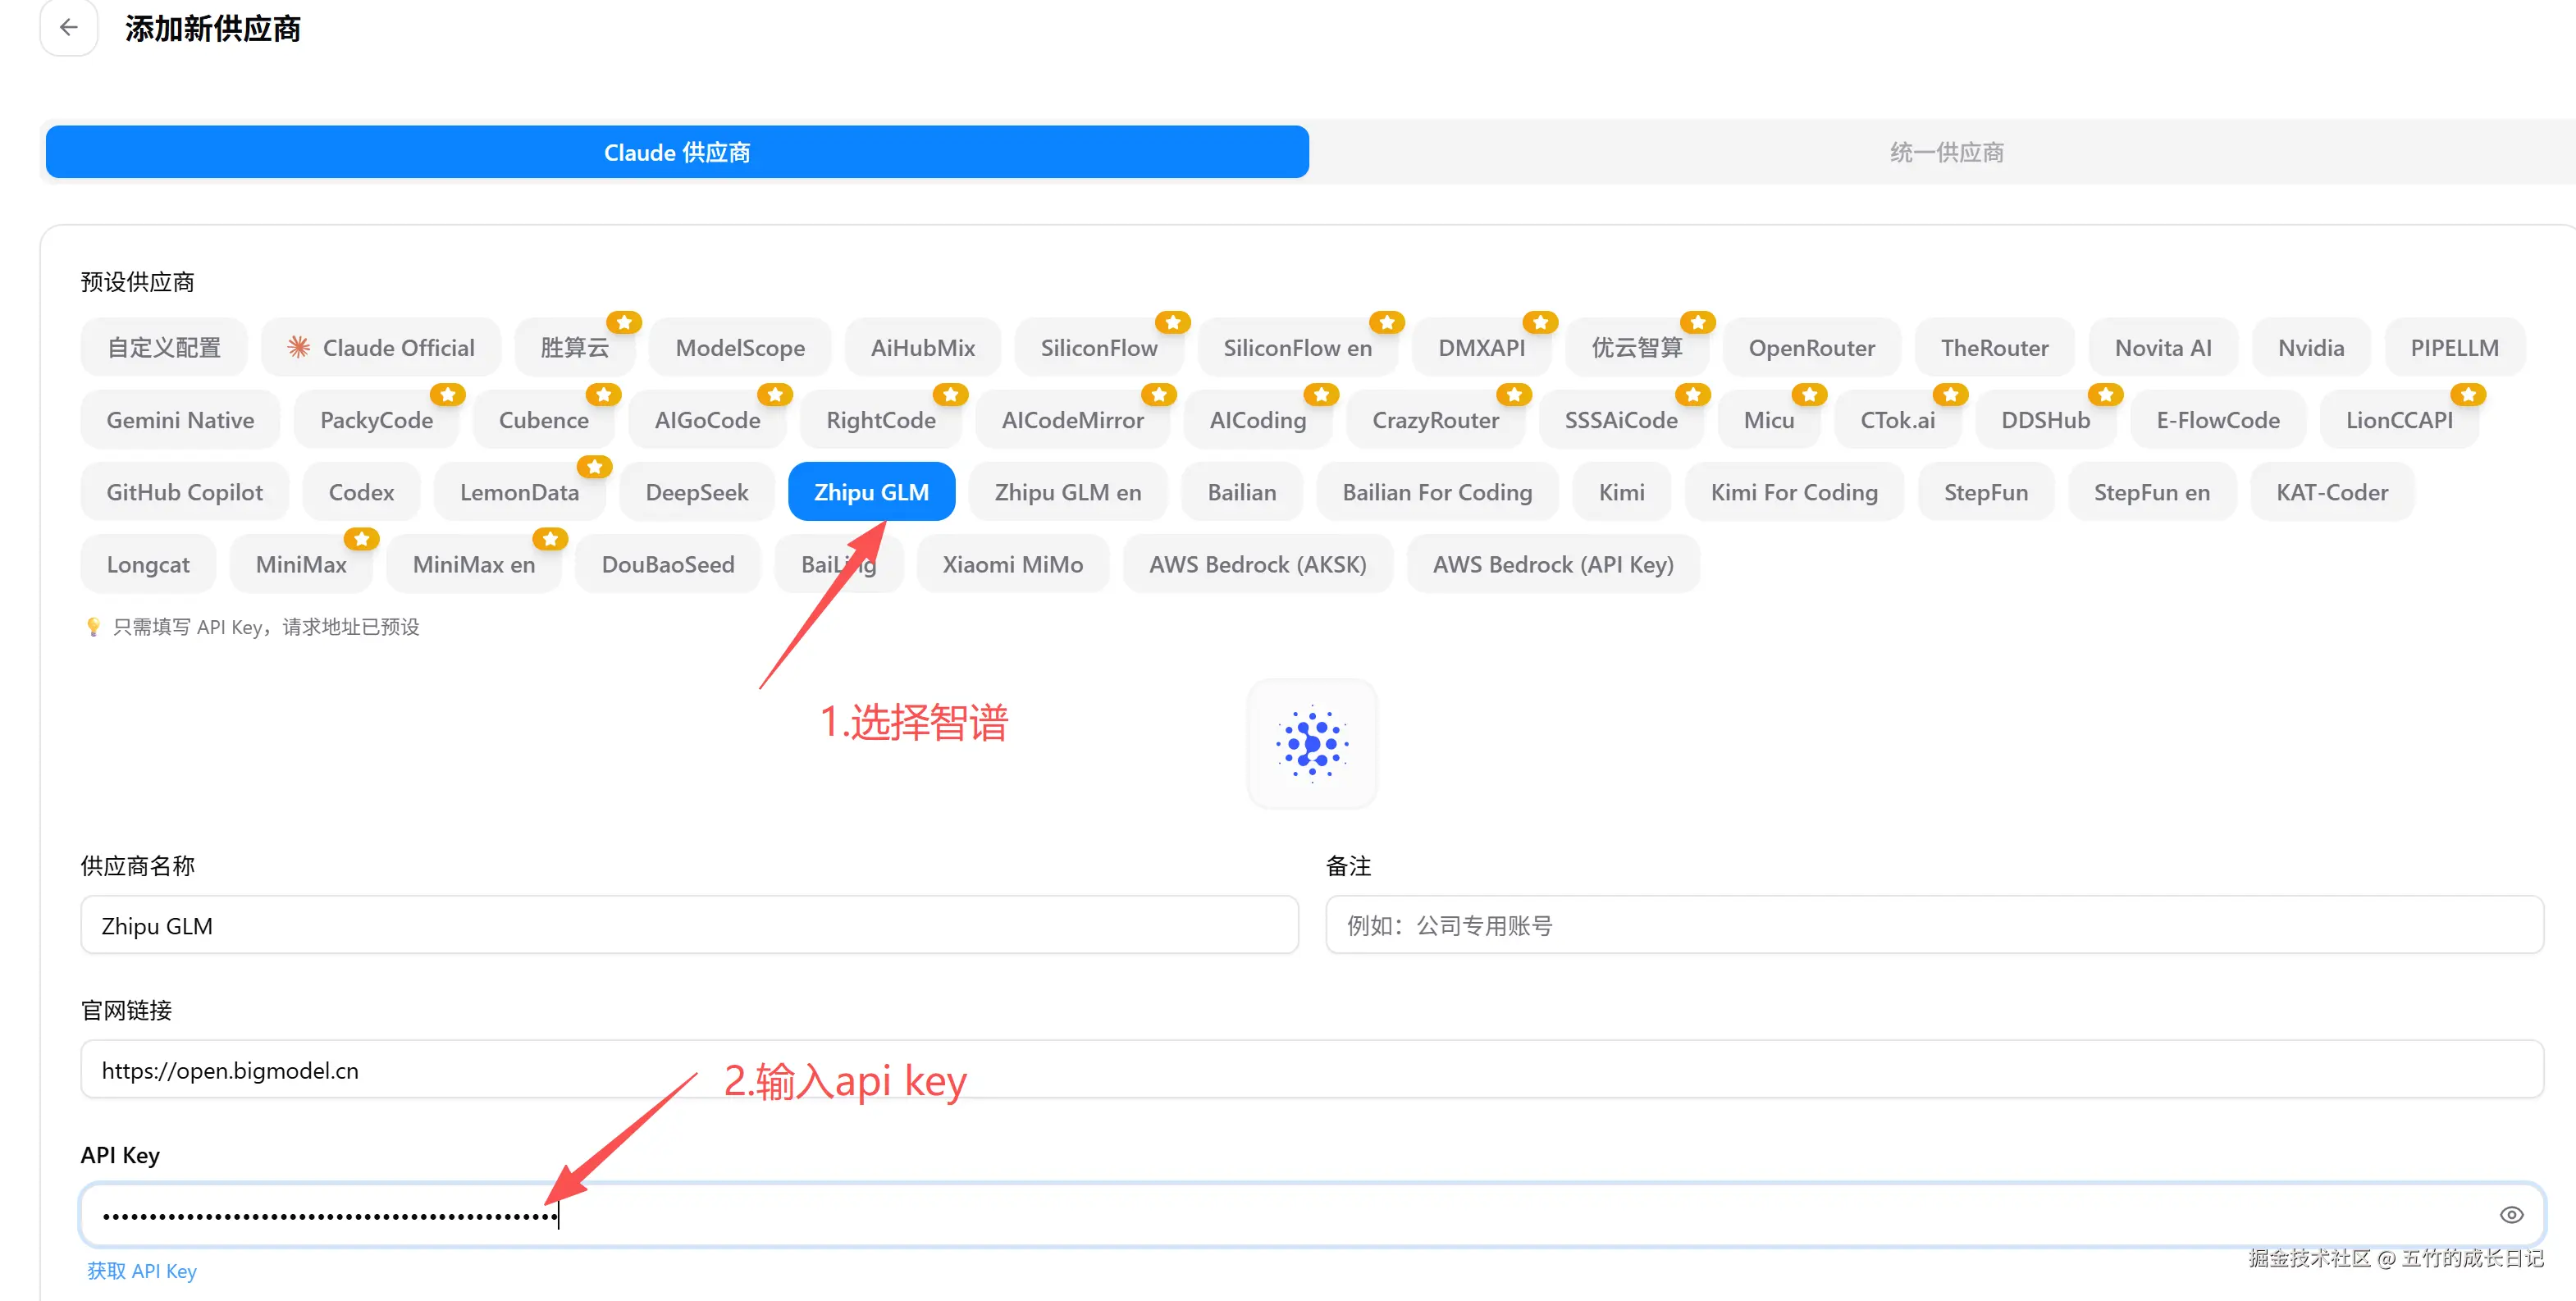Click the Zhipu provider logo icon
Screen dimensions: 2576x1301
click(1312, 744)
